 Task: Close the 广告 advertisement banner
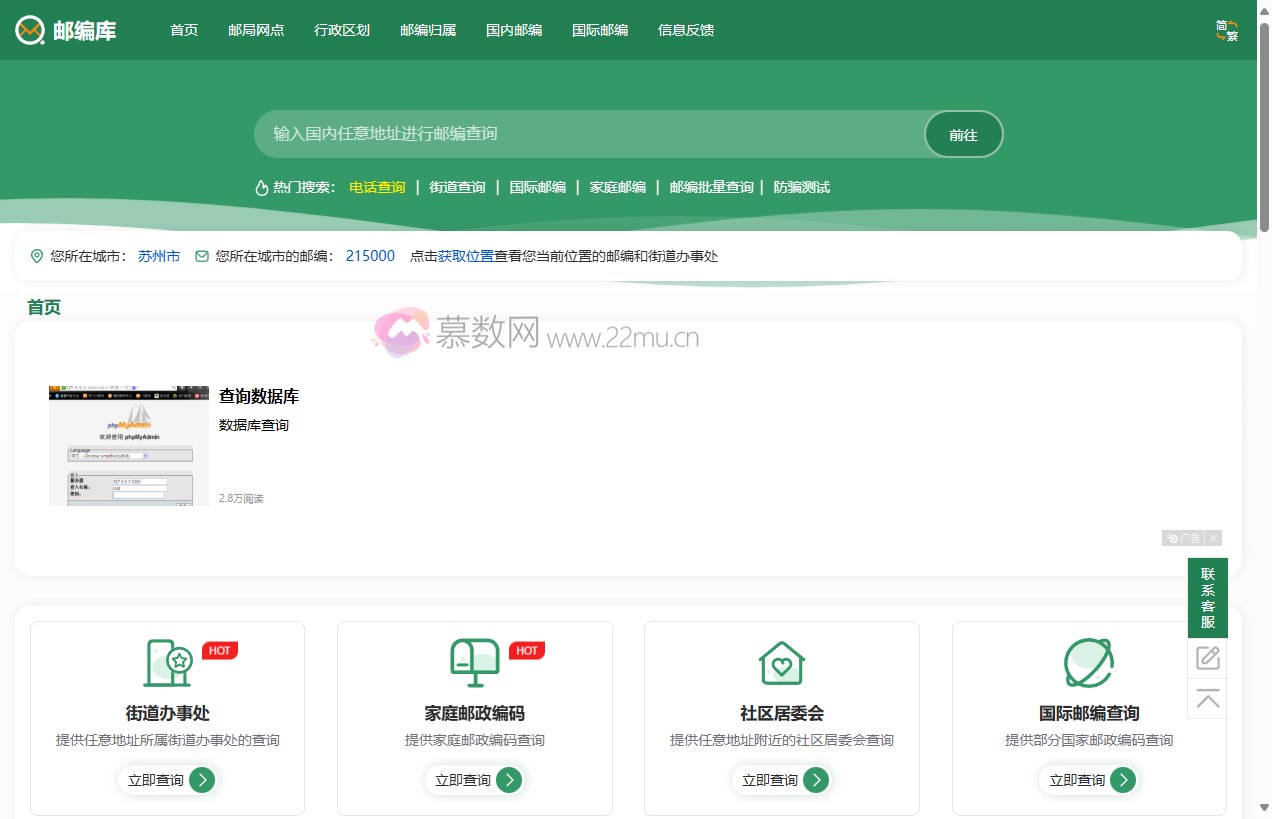1213,538
